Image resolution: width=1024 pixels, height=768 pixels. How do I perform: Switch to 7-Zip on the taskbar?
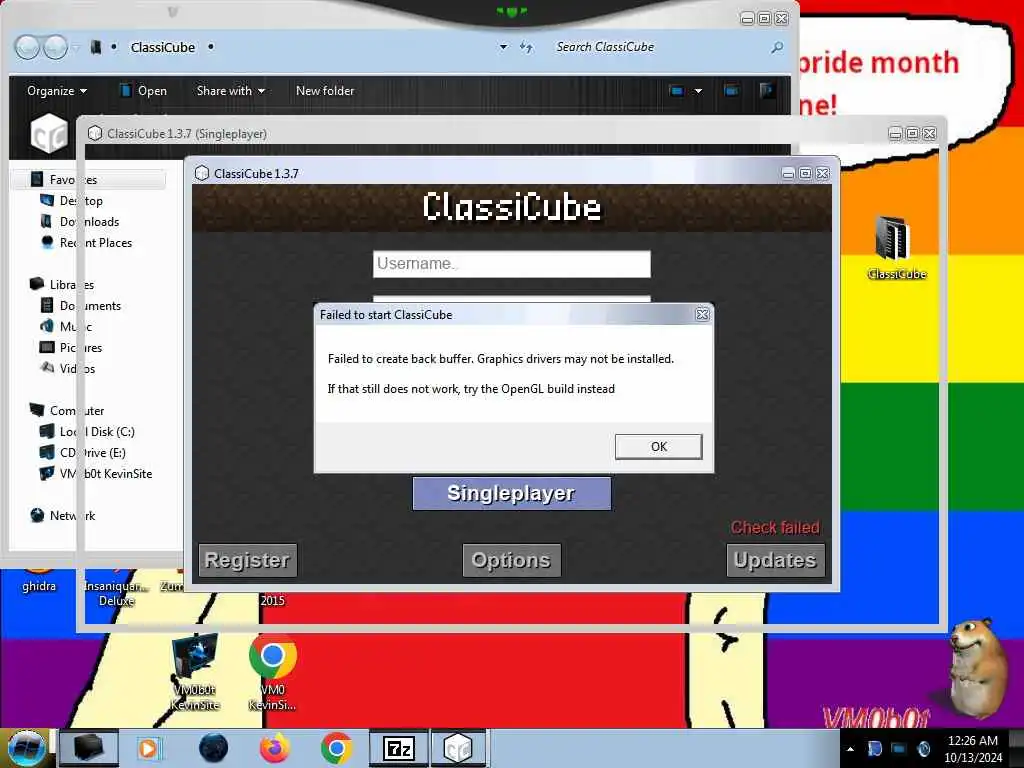(x=398, y=748)
